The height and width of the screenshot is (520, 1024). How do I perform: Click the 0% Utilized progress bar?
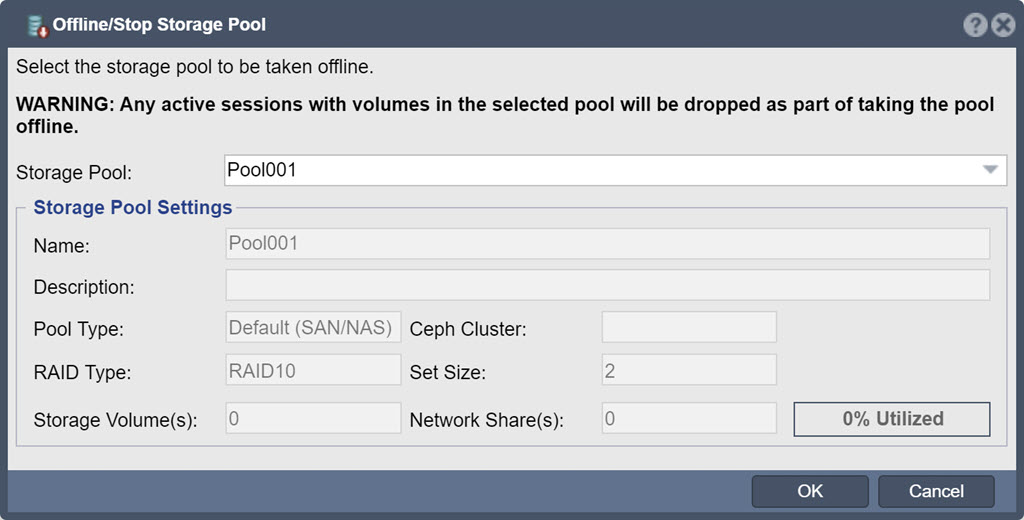pos(892,419)
